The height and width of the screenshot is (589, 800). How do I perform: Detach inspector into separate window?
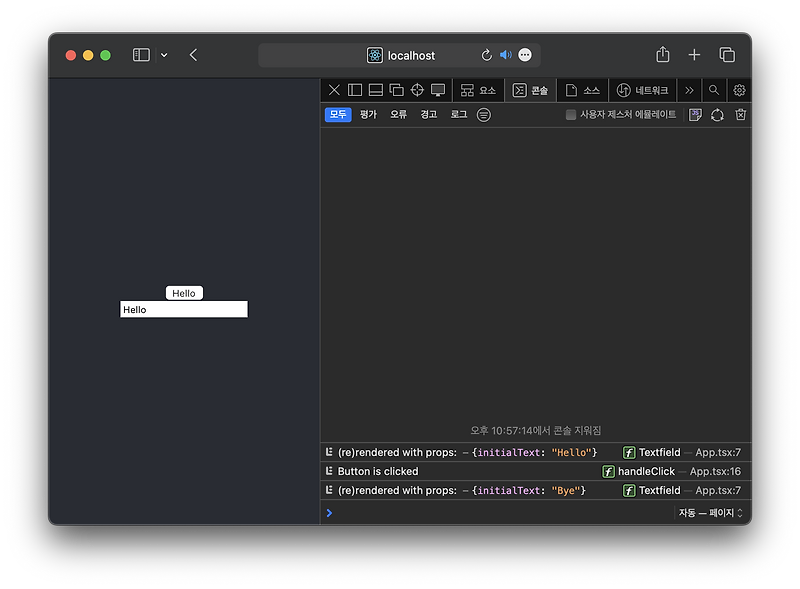click(396, 90)
